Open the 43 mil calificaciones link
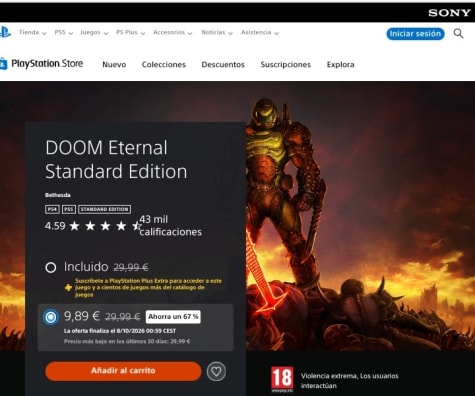This screenshot has width=475, height=396. [x=170, y=226]
